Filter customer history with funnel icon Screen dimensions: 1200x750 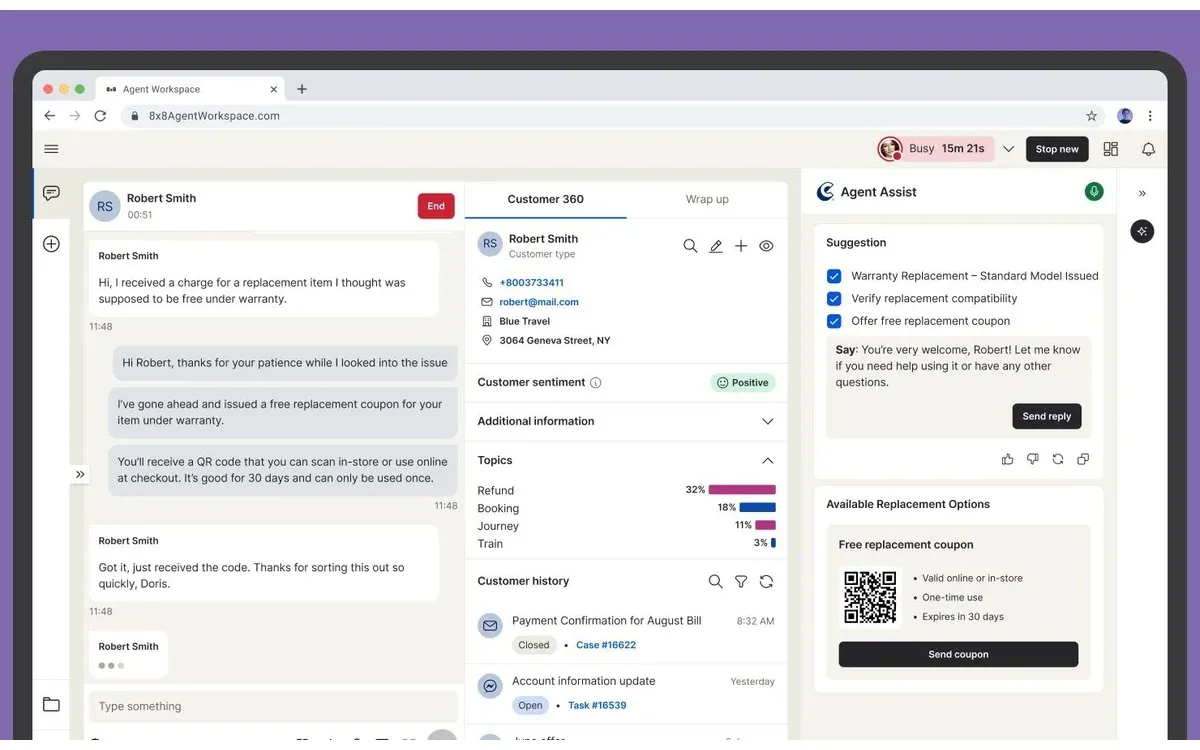coord(741,581)
